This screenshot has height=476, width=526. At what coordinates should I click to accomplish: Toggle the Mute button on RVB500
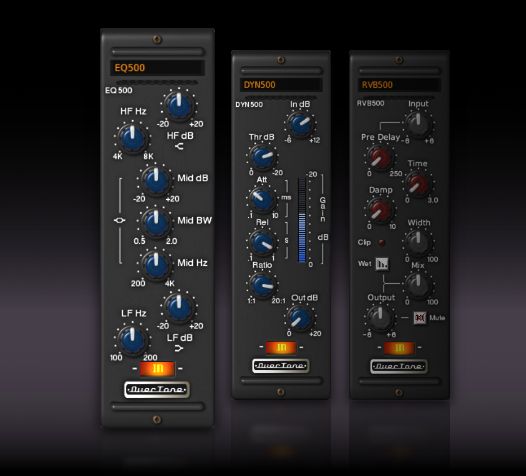(420, 317)
